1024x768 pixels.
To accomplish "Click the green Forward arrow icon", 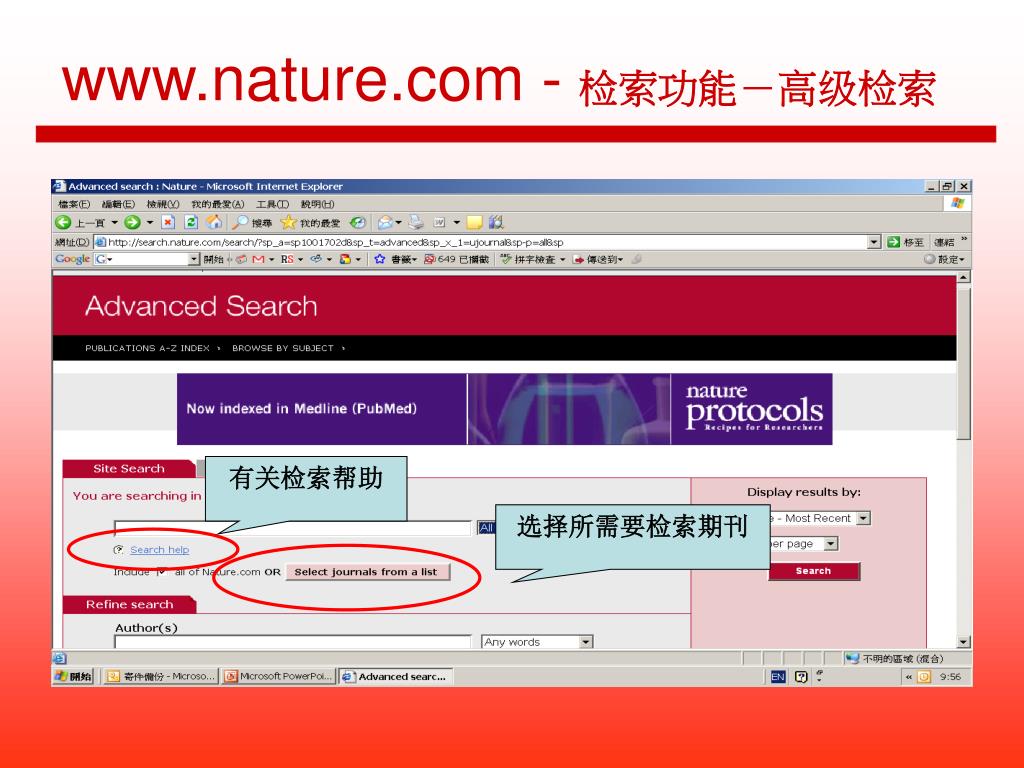I will coord(133,223).
